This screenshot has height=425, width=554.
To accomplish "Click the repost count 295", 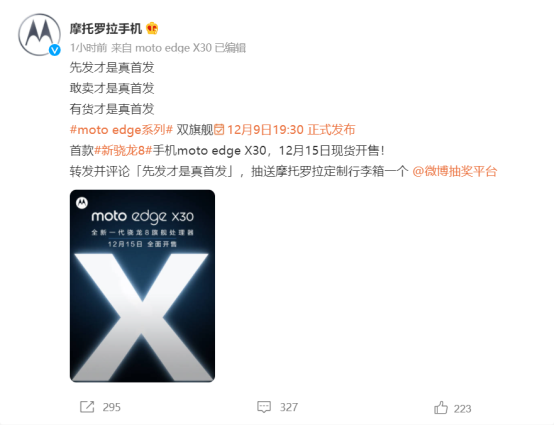I will click(112, 407).
